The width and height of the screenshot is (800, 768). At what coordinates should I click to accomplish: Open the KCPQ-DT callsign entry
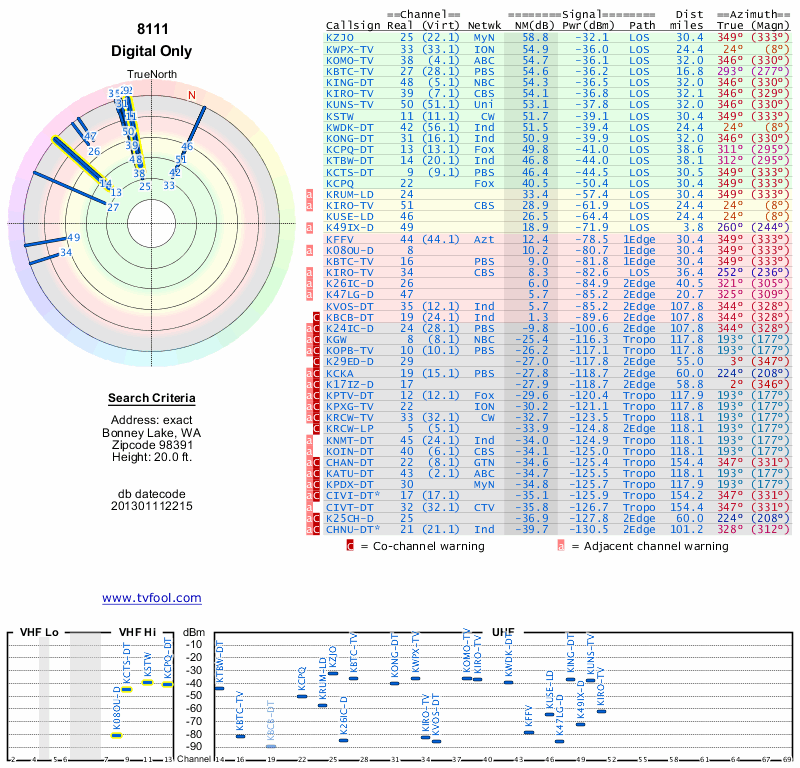349,149
